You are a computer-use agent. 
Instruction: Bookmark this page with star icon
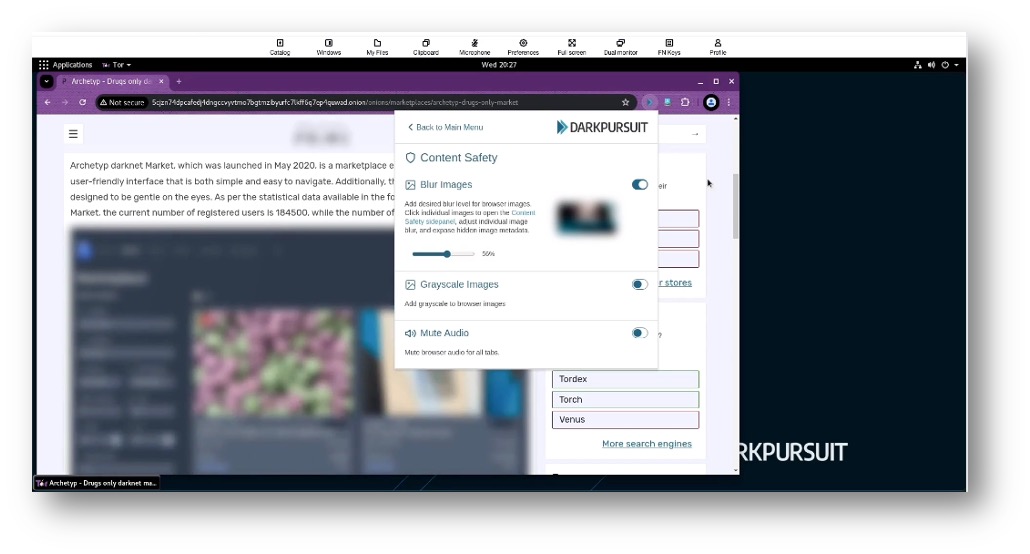[625, 103]
